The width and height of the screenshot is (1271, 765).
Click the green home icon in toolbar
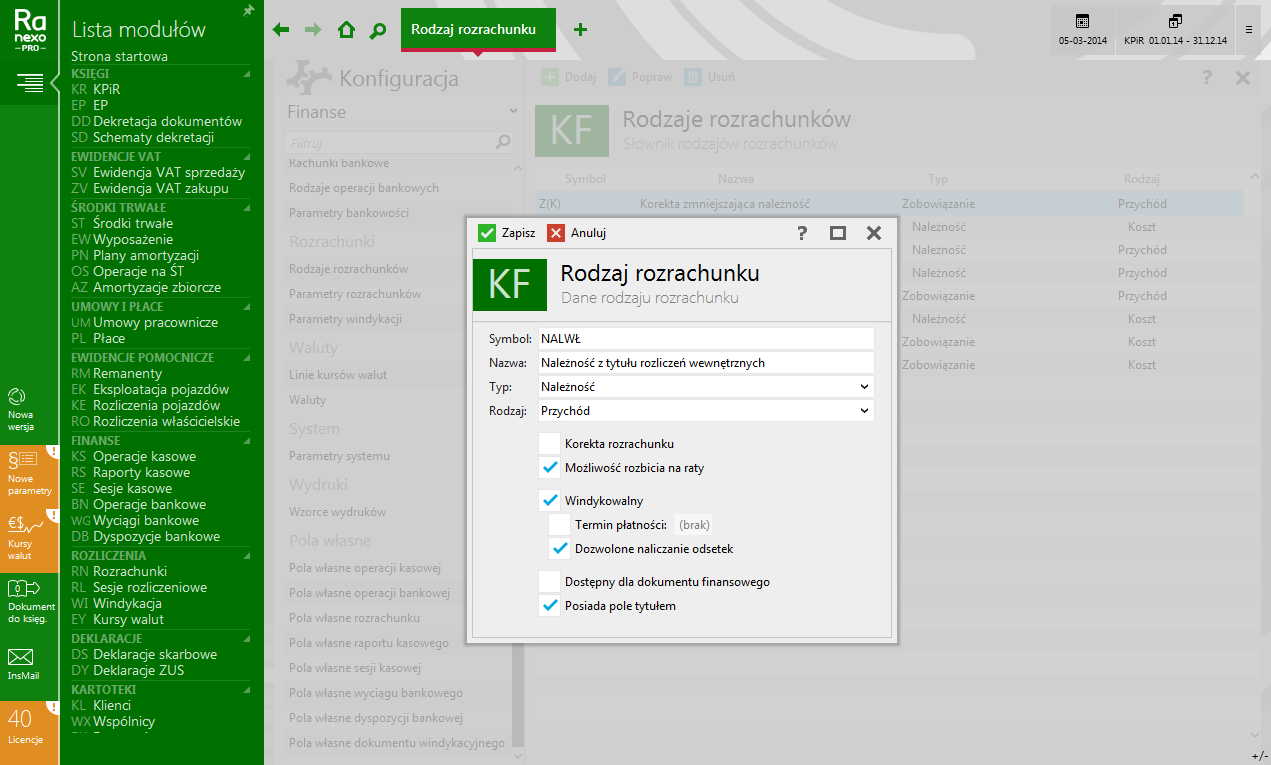[346, 30]
